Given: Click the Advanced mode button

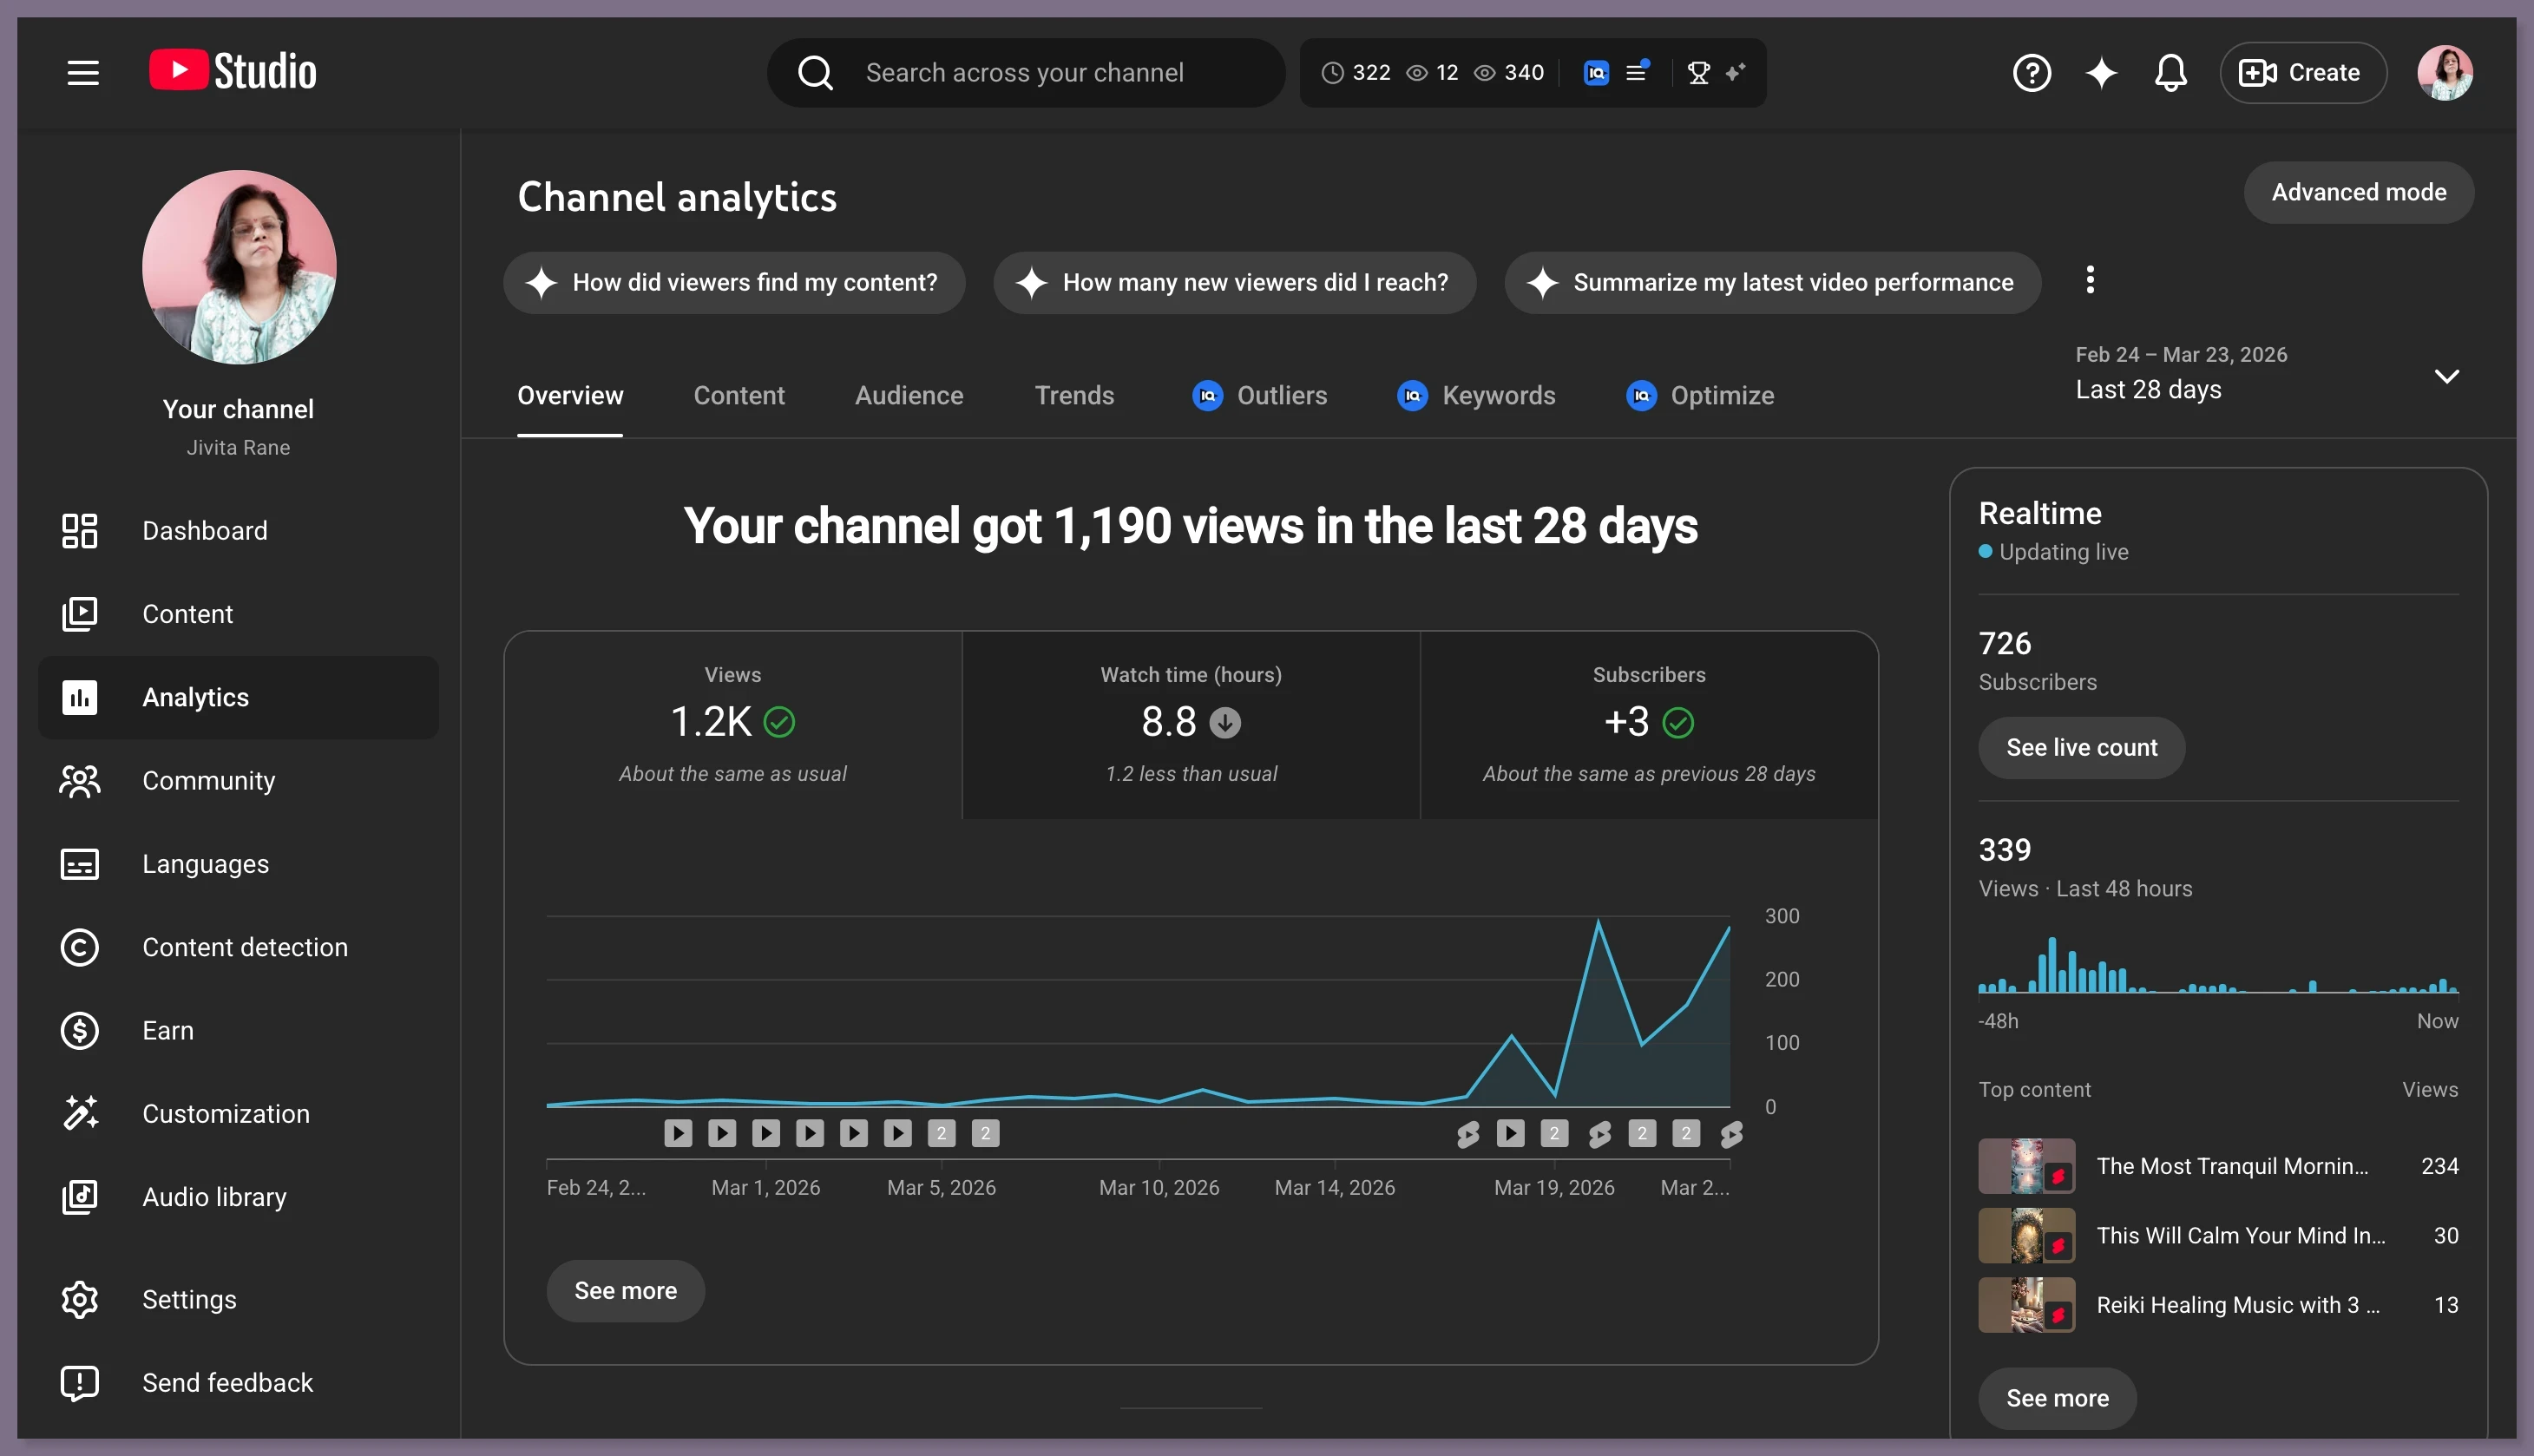Looking at the screenshot, I should (x=2358, y=192).
